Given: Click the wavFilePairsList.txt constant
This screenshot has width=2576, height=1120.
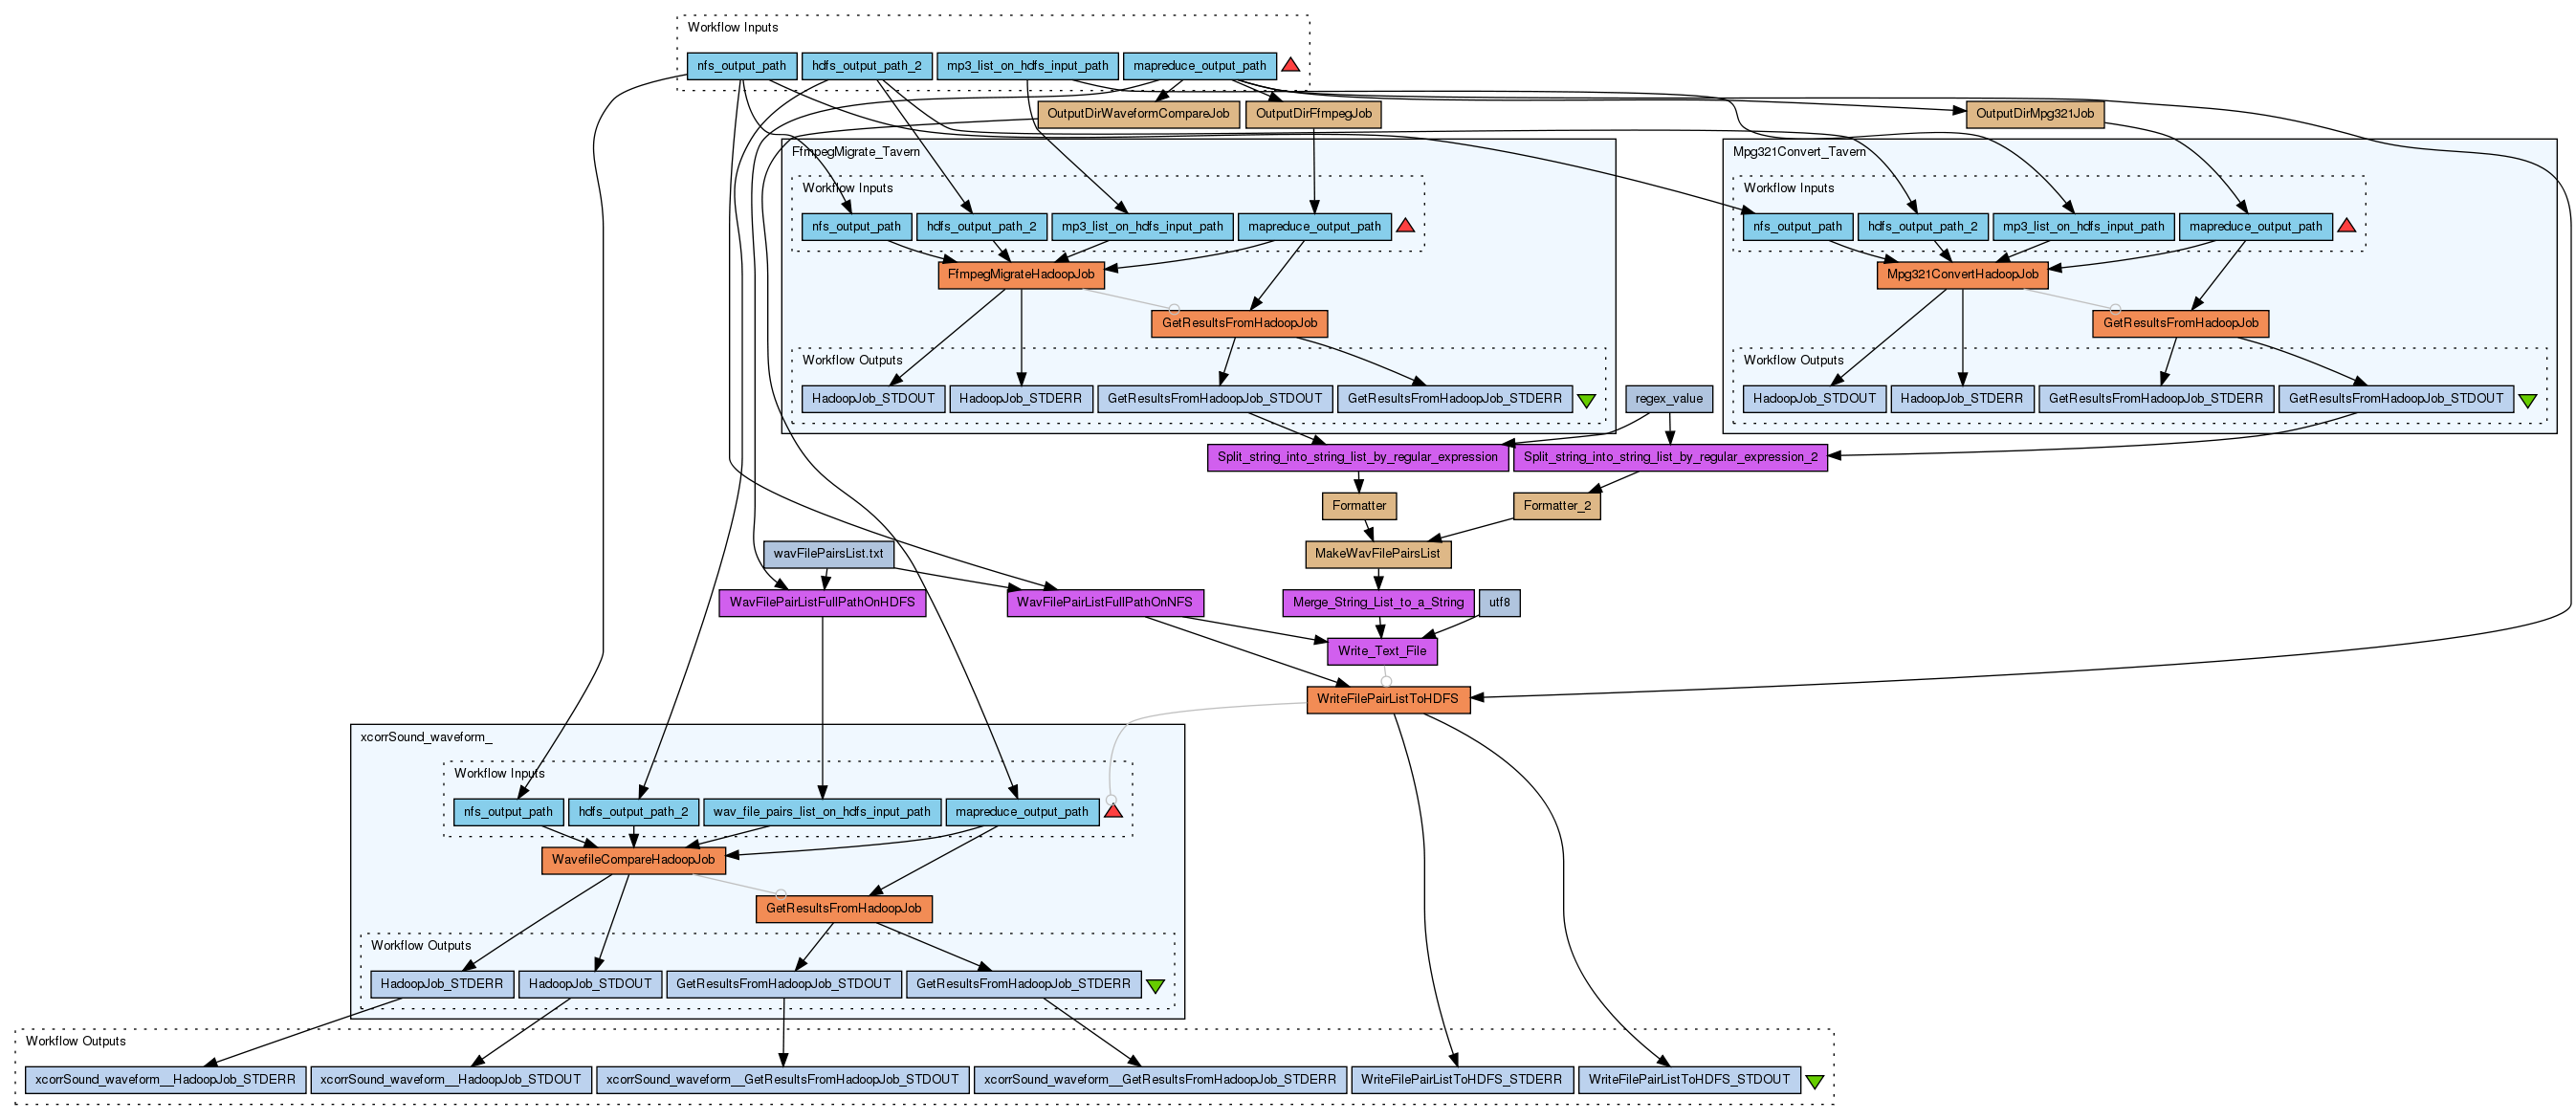Looking at the screenshot, I should [828, 554].
